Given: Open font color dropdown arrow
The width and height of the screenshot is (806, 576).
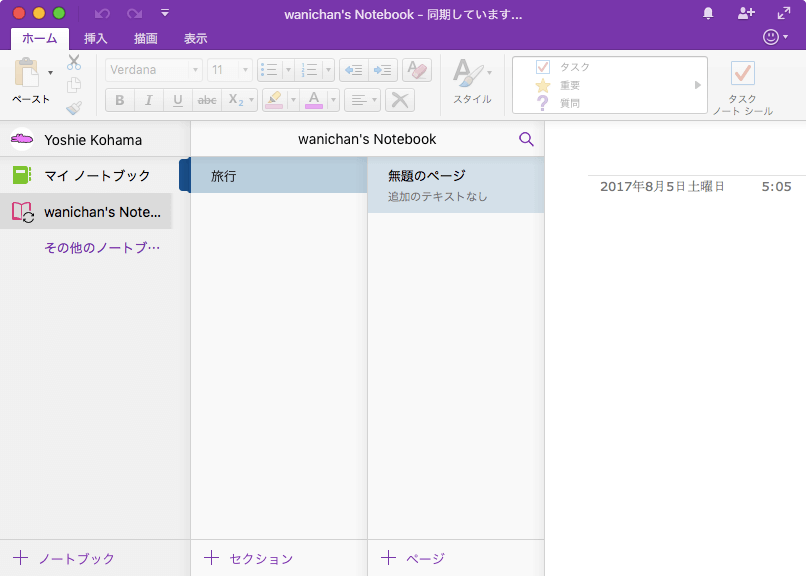Looking at the screenshot, I should (333, 100).
